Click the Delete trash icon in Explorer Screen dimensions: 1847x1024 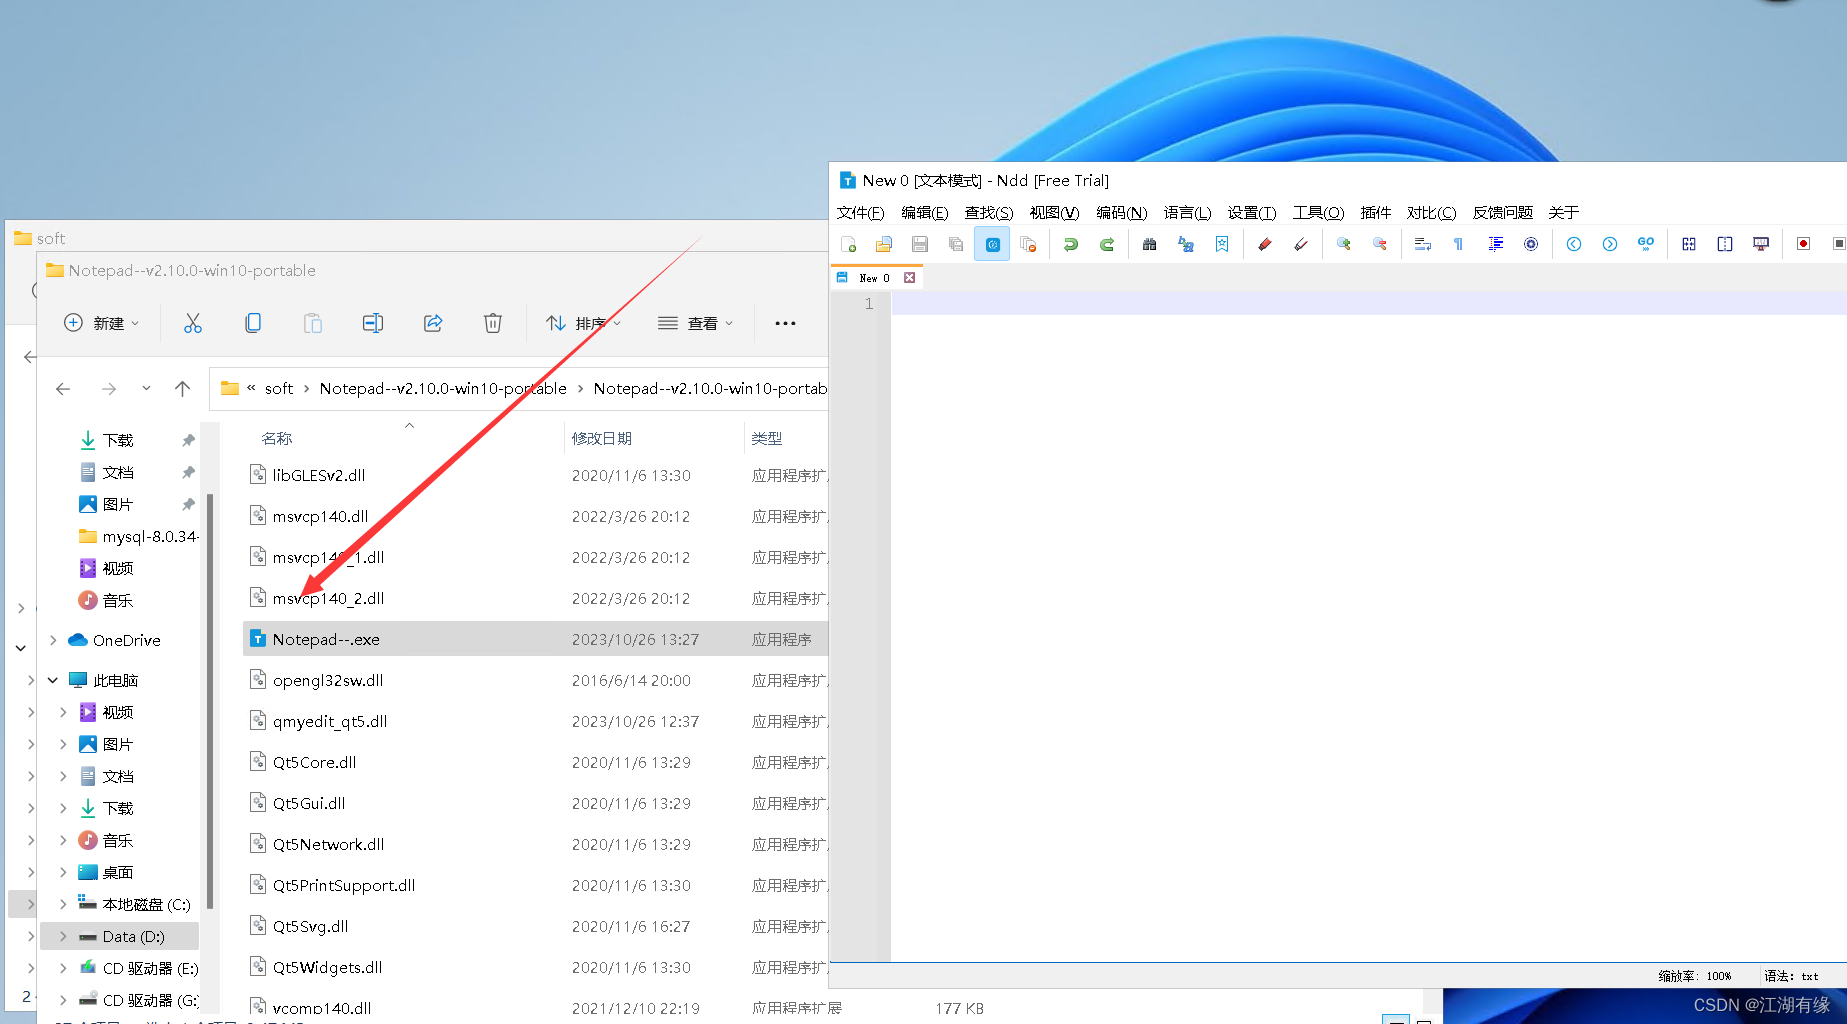[493, 323]
